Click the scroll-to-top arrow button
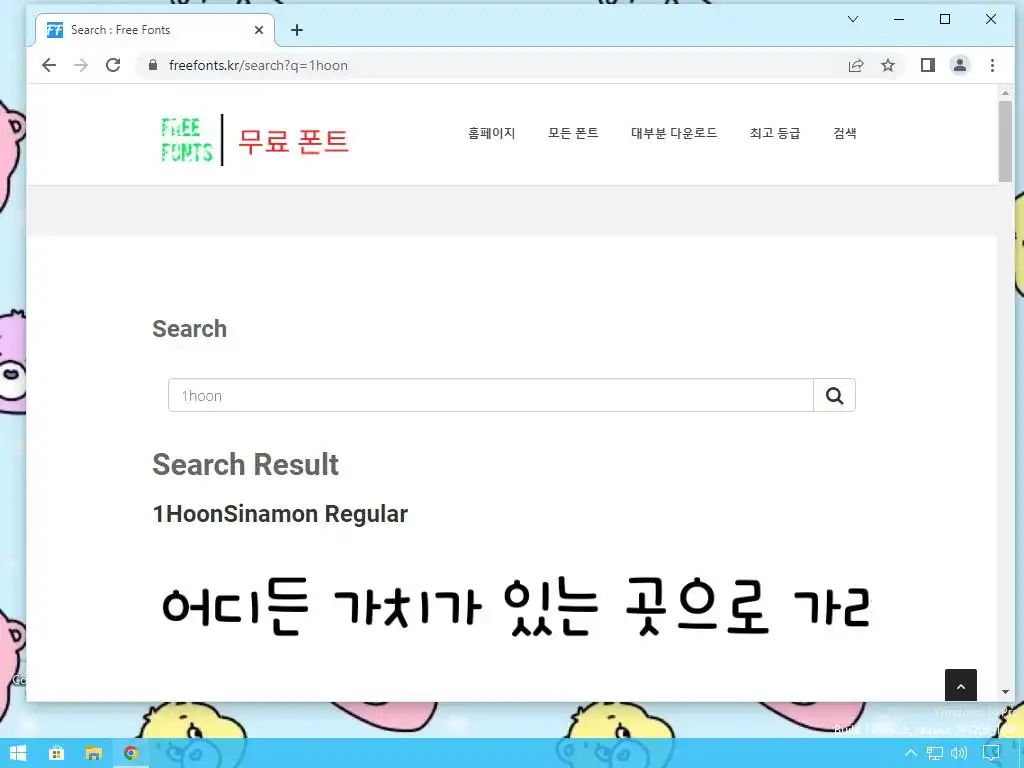The image size is (1024, 768). (x=961, y=686)
